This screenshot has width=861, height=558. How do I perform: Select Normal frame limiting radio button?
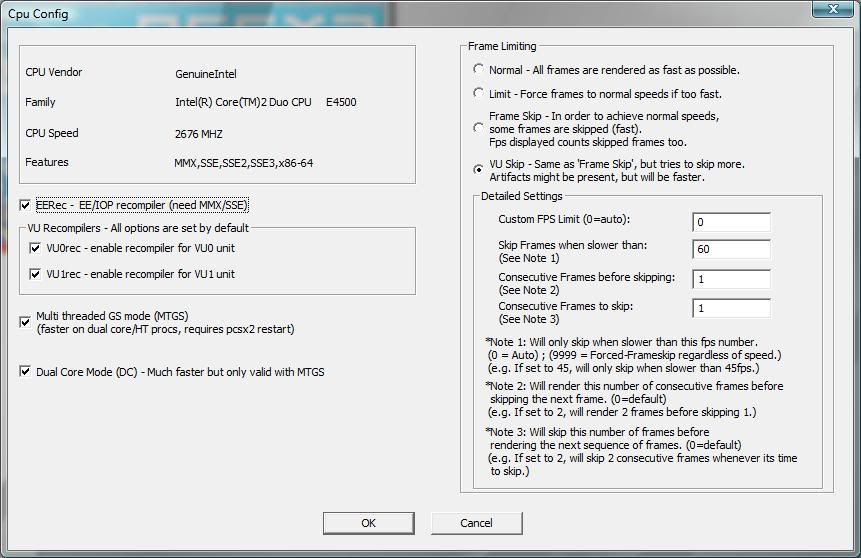(479, 70)
